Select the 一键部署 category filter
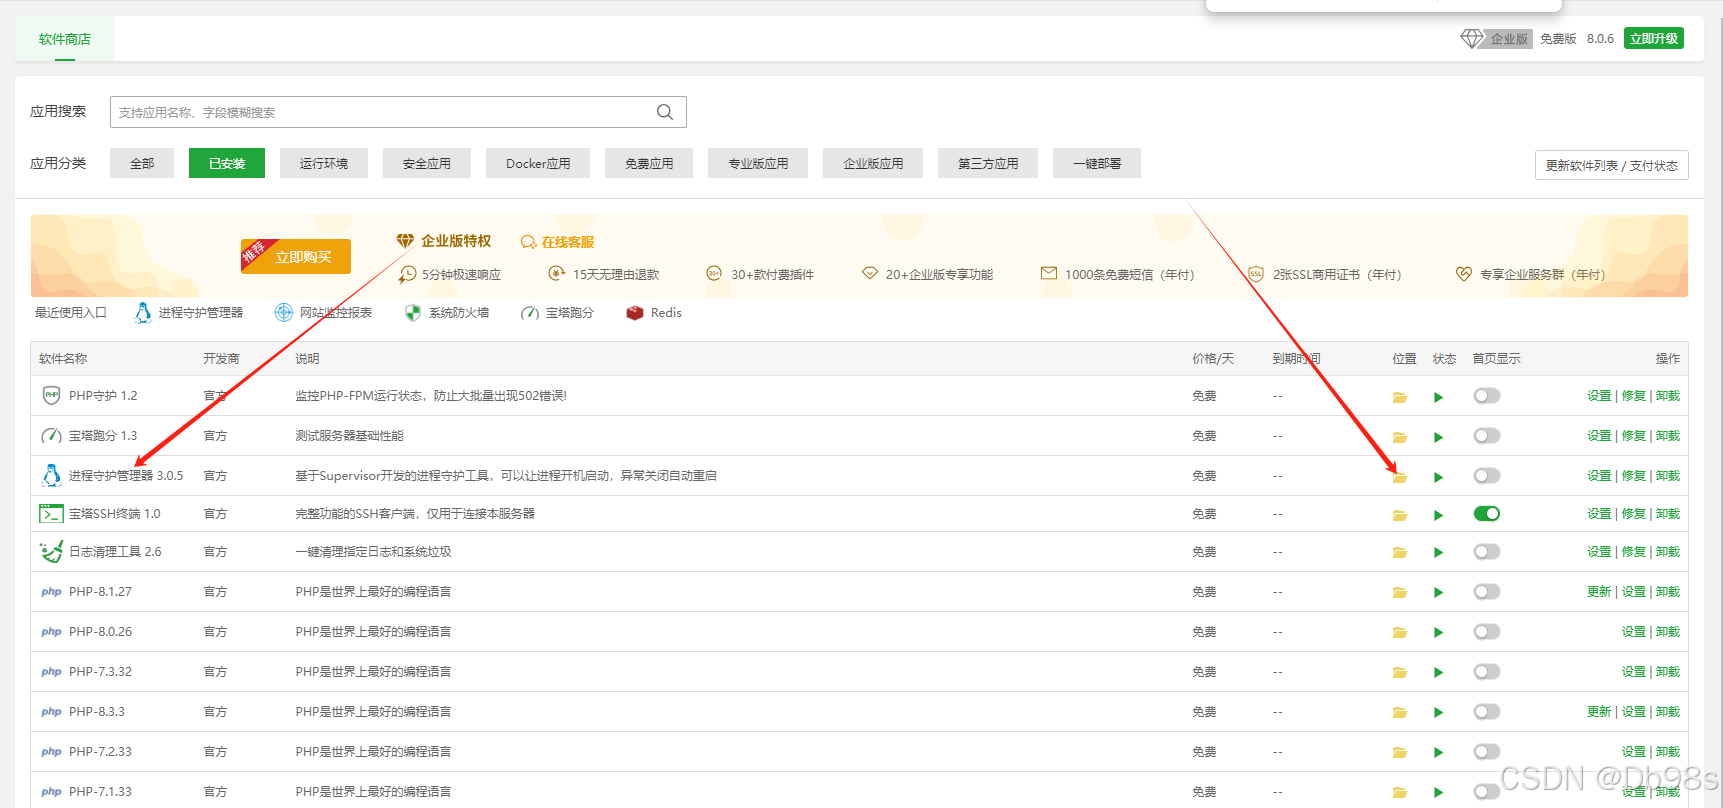Image resolution: width=1723 pixels, height=808 pixels. tap(1097, 163)
